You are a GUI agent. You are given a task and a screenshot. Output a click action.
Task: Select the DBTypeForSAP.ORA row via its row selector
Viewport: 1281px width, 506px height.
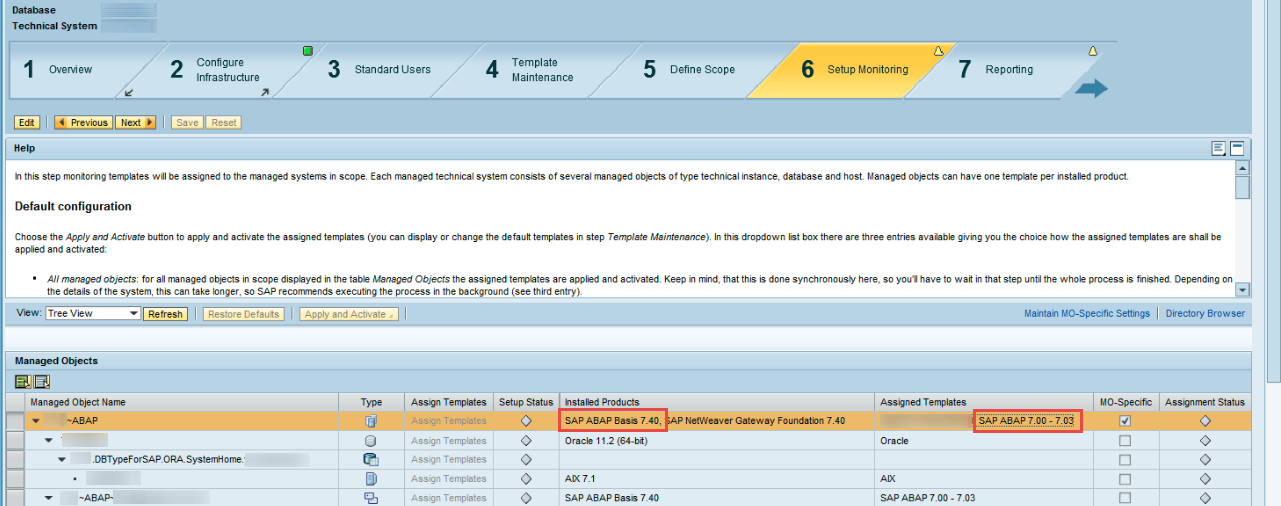(x=15, y=459)
